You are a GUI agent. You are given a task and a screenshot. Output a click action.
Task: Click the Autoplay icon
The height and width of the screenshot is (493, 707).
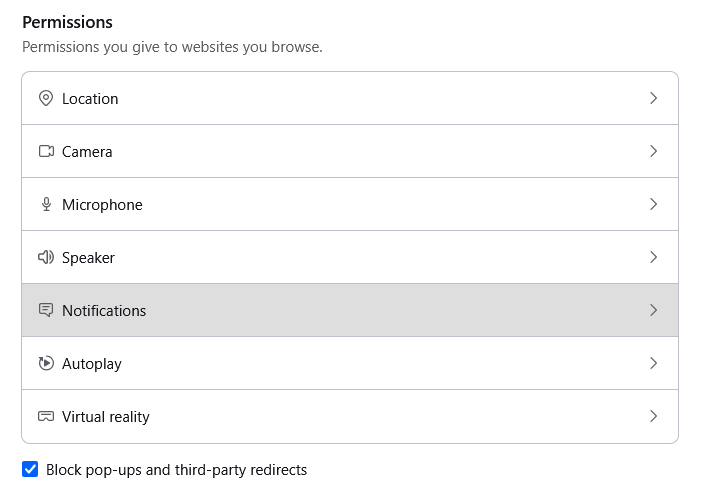[45, 364]
